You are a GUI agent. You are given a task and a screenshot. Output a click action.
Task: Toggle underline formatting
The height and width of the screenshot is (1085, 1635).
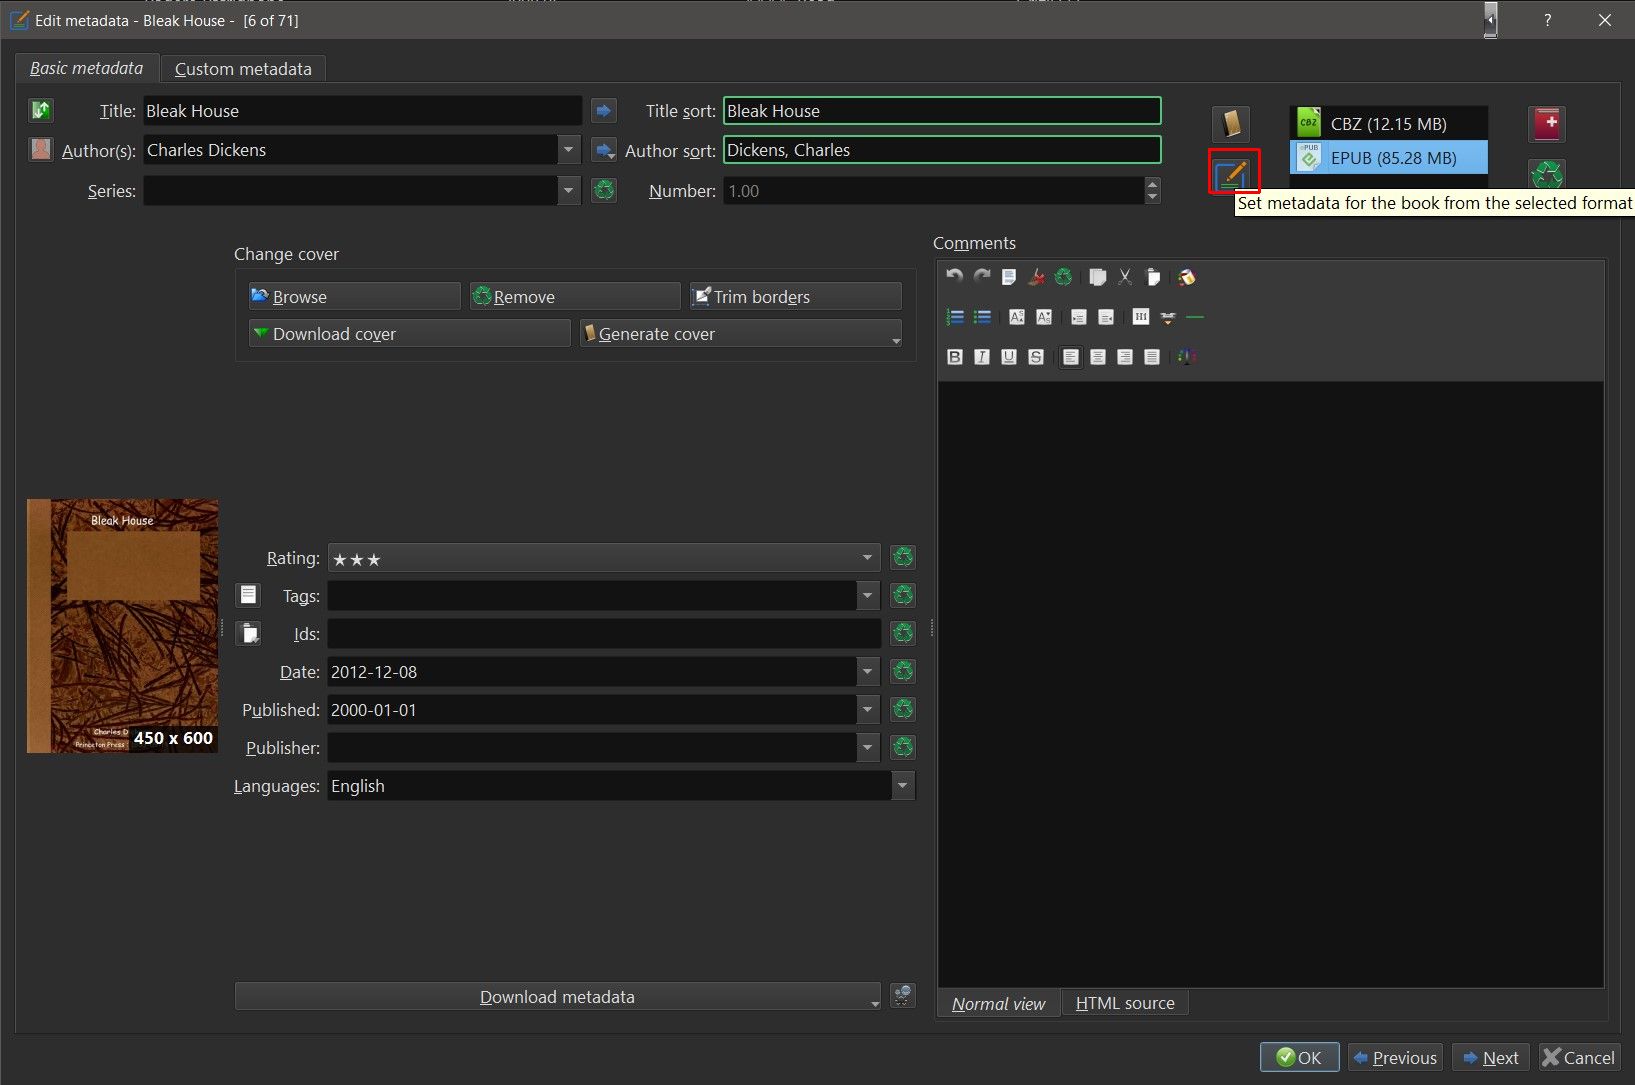(x=1009, y=357)
